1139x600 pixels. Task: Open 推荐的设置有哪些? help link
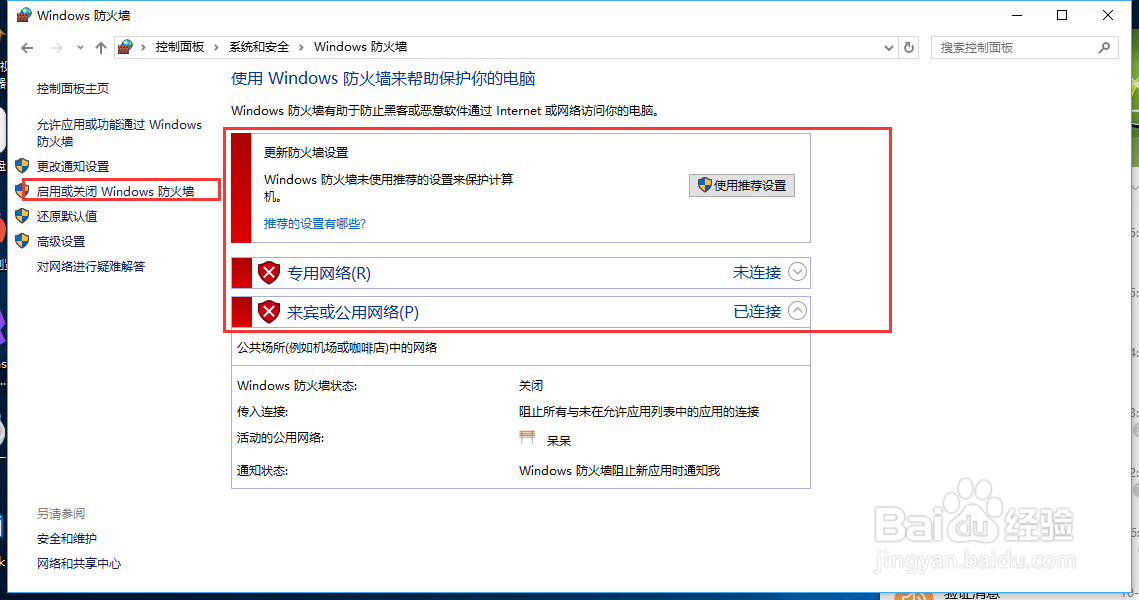click(315, 224)
